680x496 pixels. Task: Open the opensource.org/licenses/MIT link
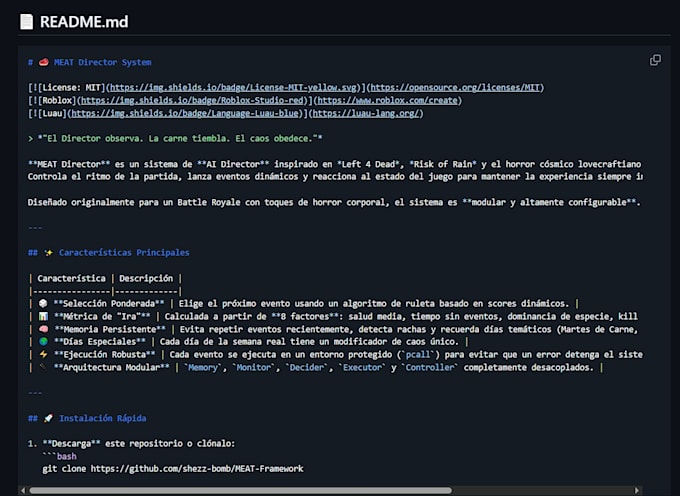(x=455, y=88)
